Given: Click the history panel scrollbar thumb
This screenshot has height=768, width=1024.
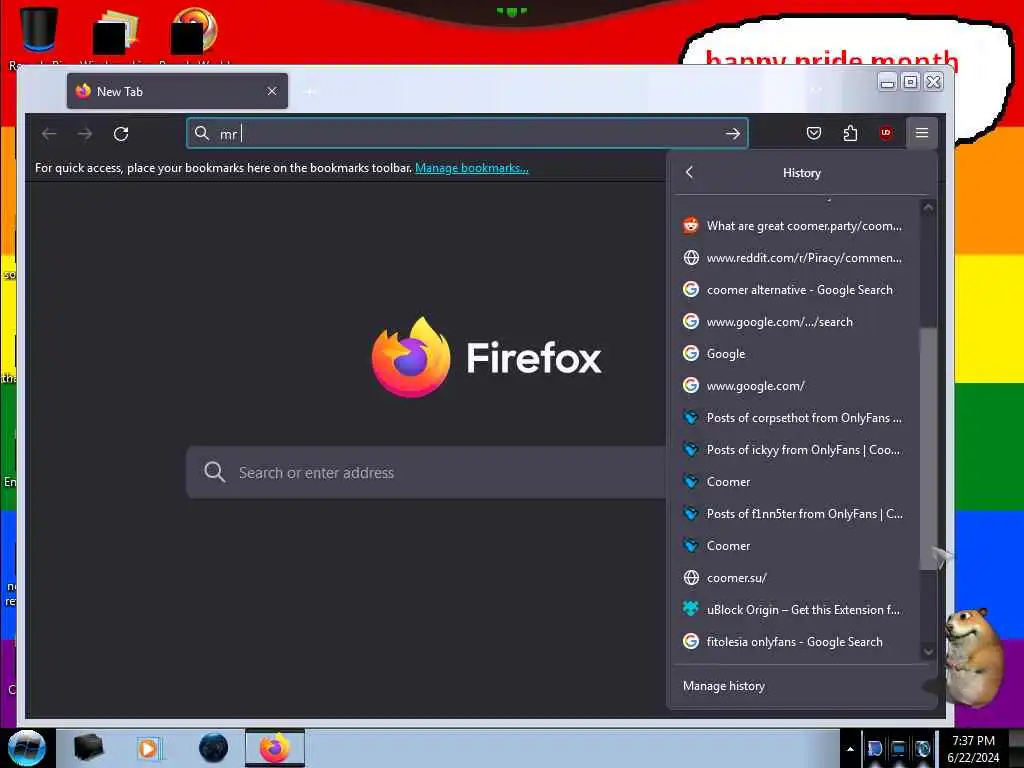Looking at the screenshot, I should [x=927, y=449].
